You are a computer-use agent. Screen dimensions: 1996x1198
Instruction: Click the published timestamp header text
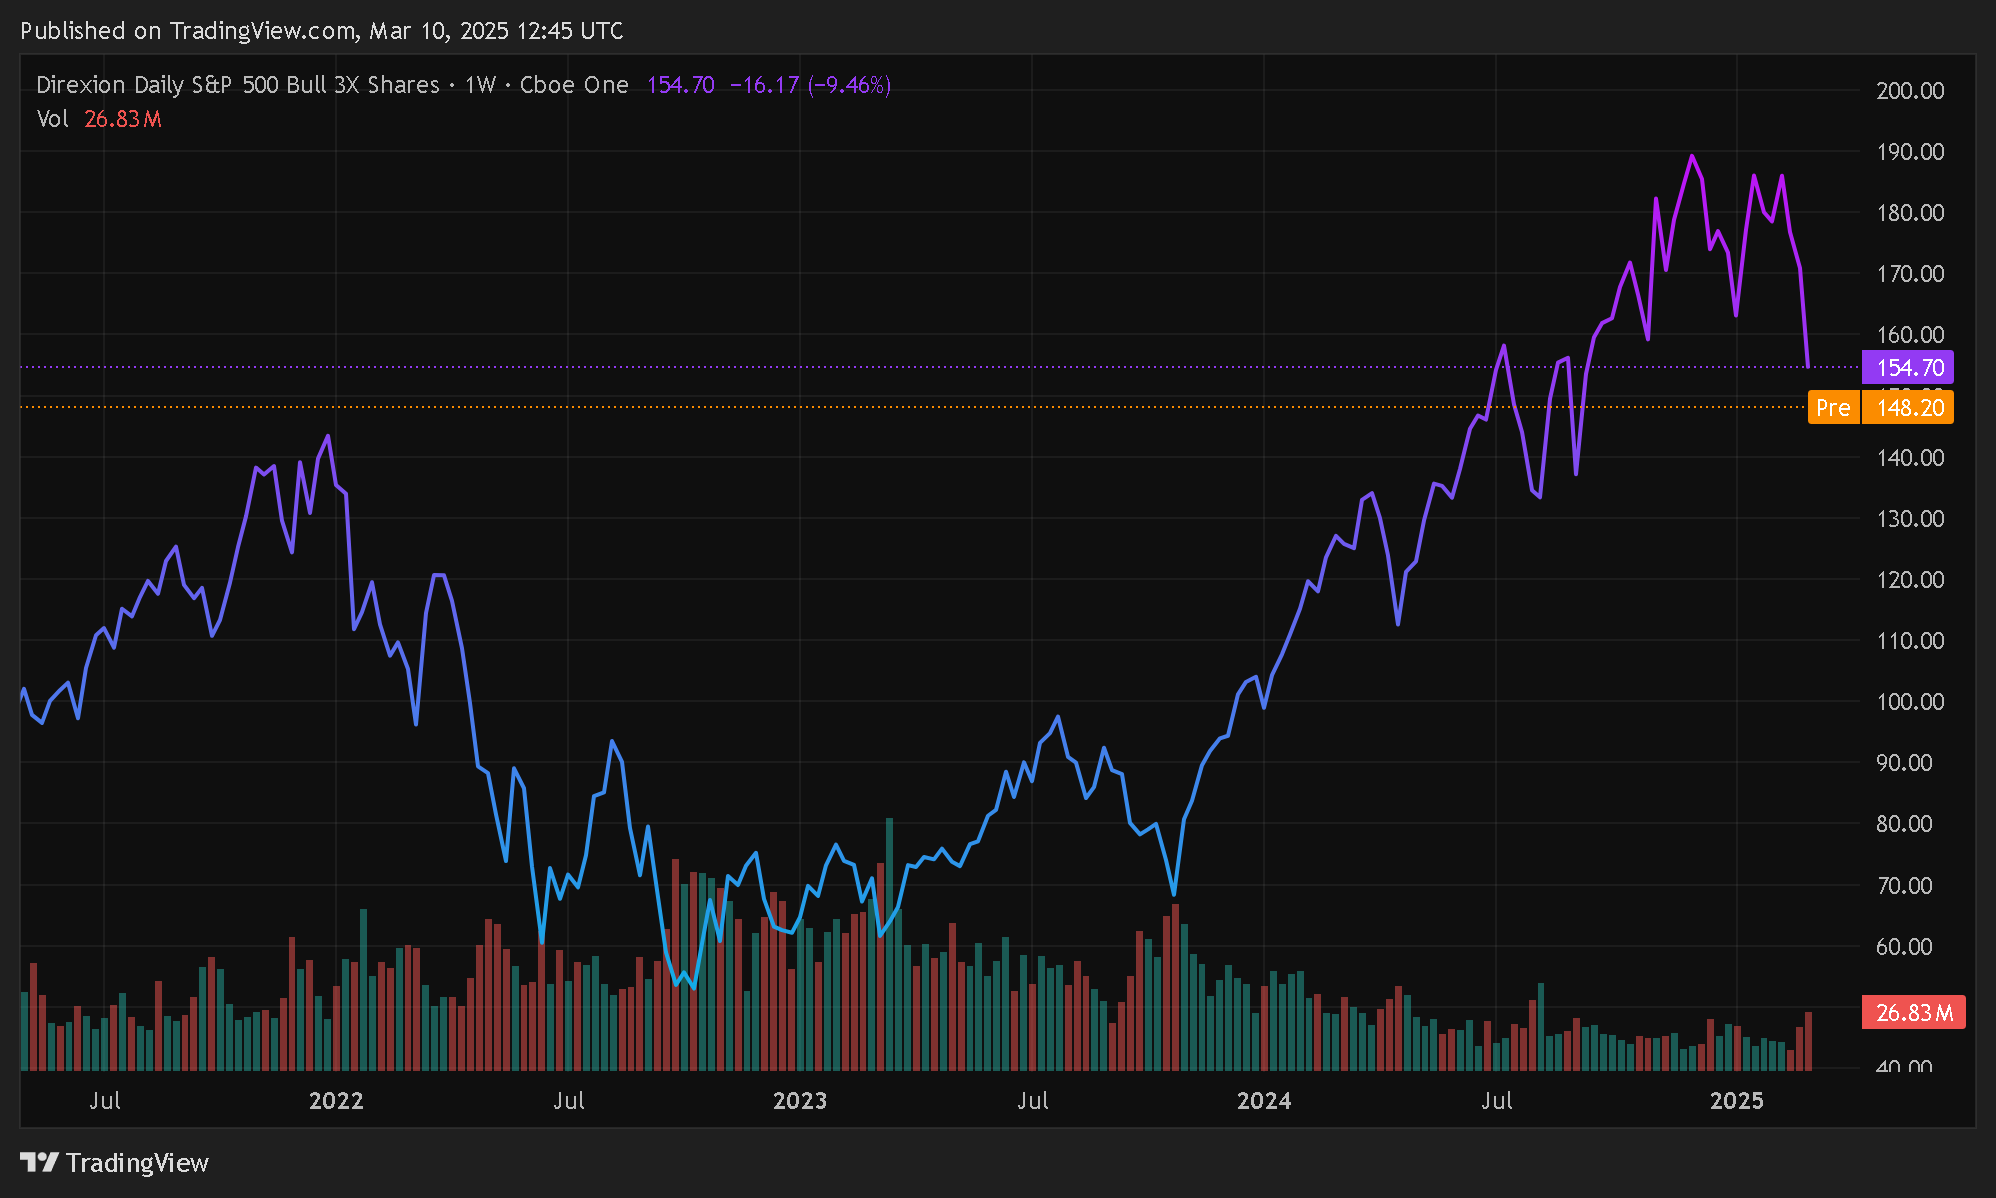[322, 31]
